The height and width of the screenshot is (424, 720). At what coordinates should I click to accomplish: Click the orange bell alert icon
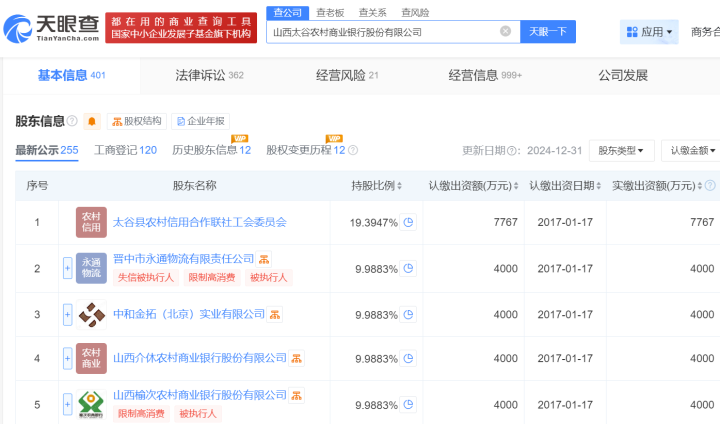pos(92,121)
